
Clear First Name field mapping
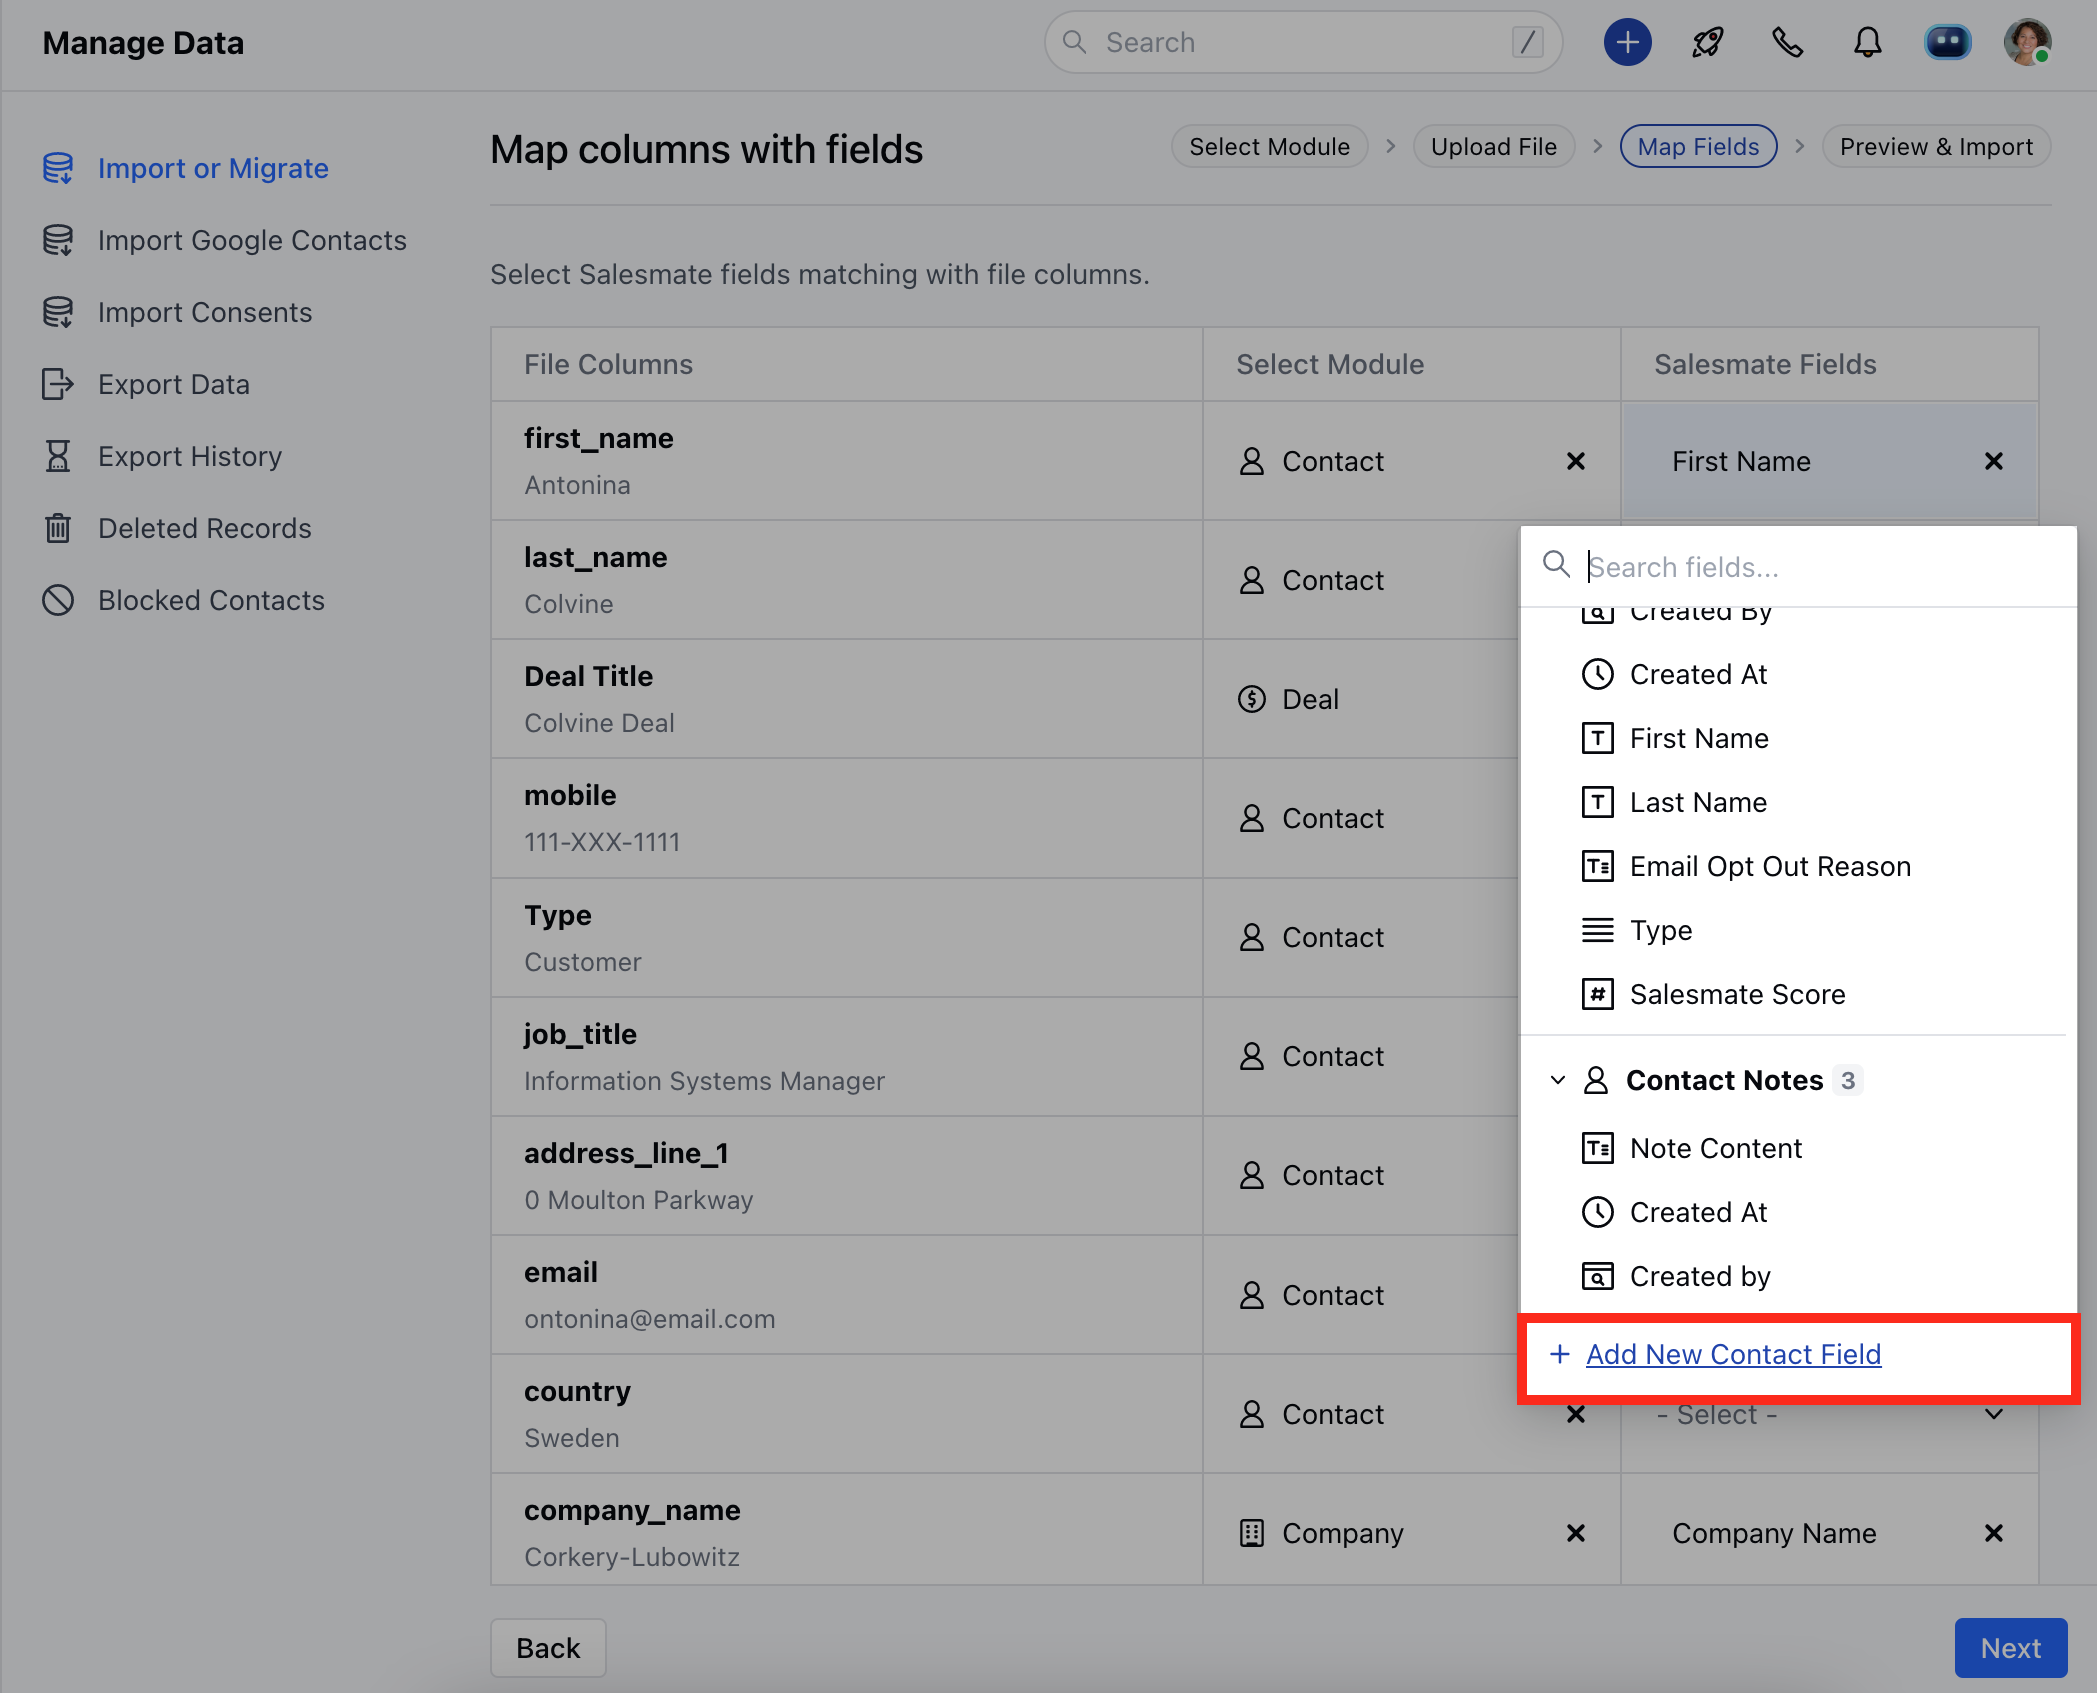1993,461
